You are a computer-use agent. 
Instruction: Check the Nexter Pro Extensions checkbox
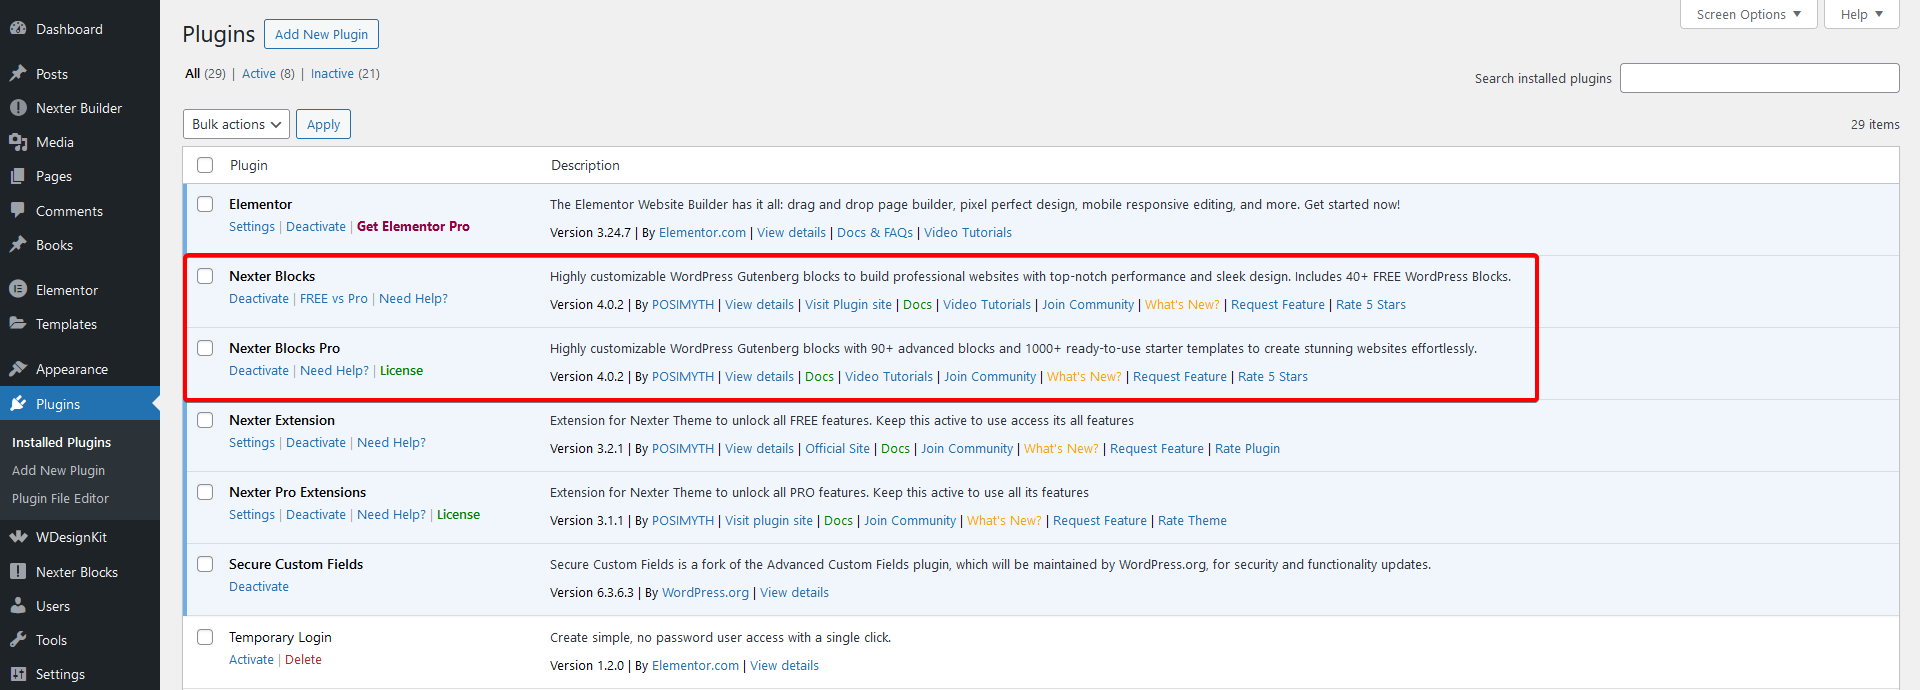(x=205, y=492)
